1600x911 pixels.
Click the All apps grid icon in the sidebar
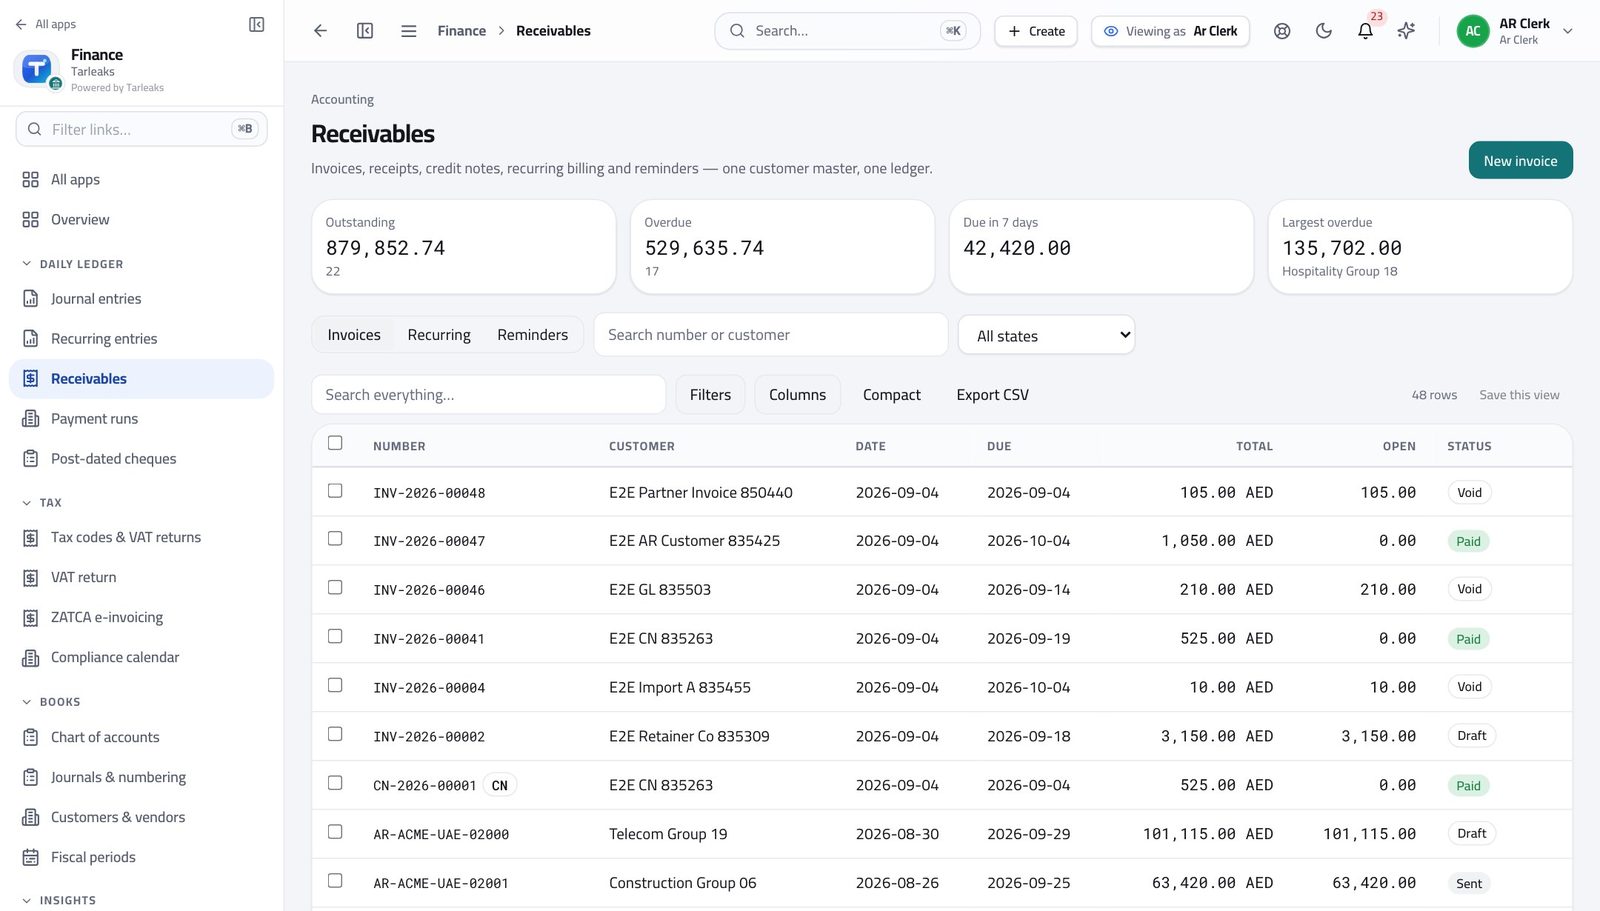click(31, 180)
